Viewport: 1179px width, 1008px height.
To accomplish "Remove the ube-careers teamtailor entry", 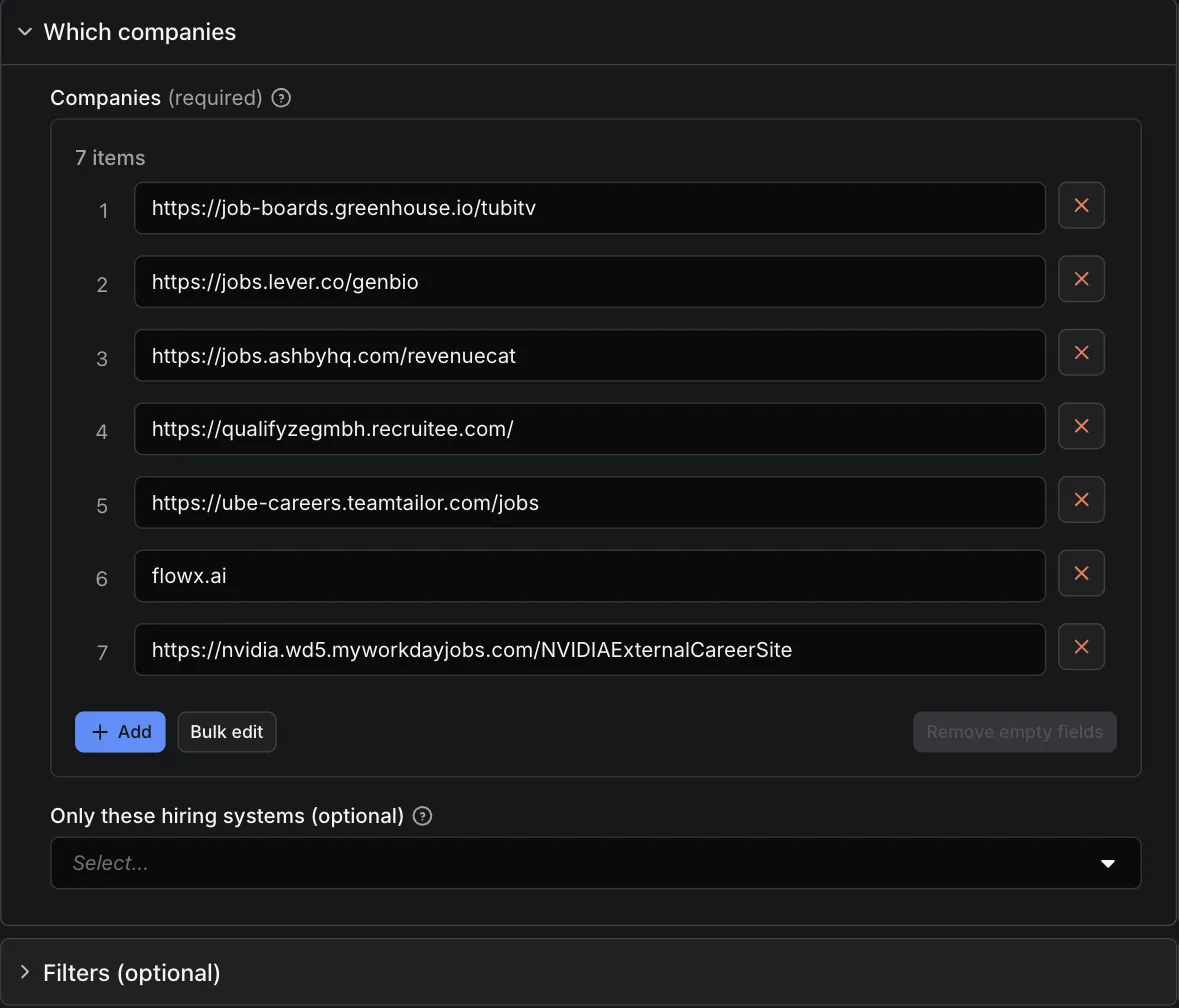I will [x=1081, y=499].
